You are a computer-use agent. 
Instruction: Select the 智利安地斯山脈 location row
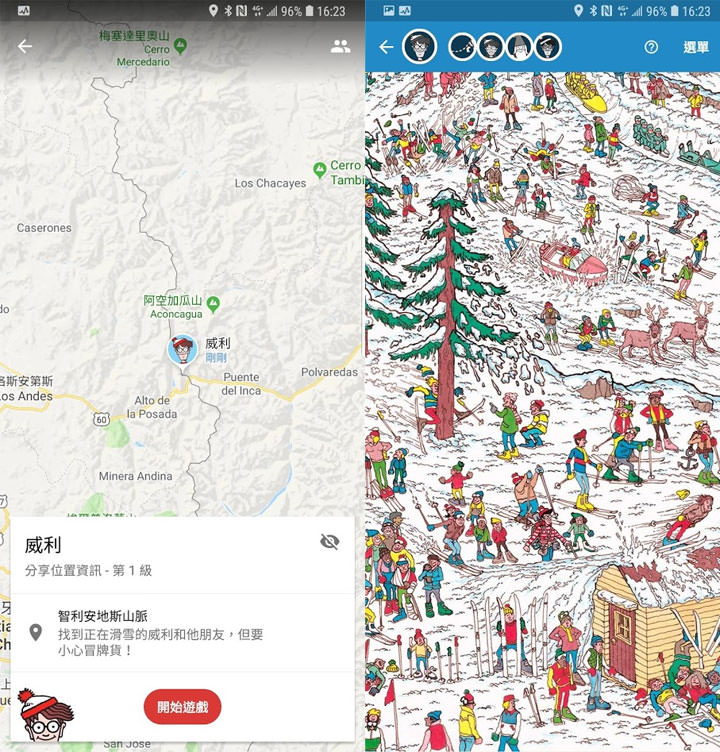[x=182, y=633]
